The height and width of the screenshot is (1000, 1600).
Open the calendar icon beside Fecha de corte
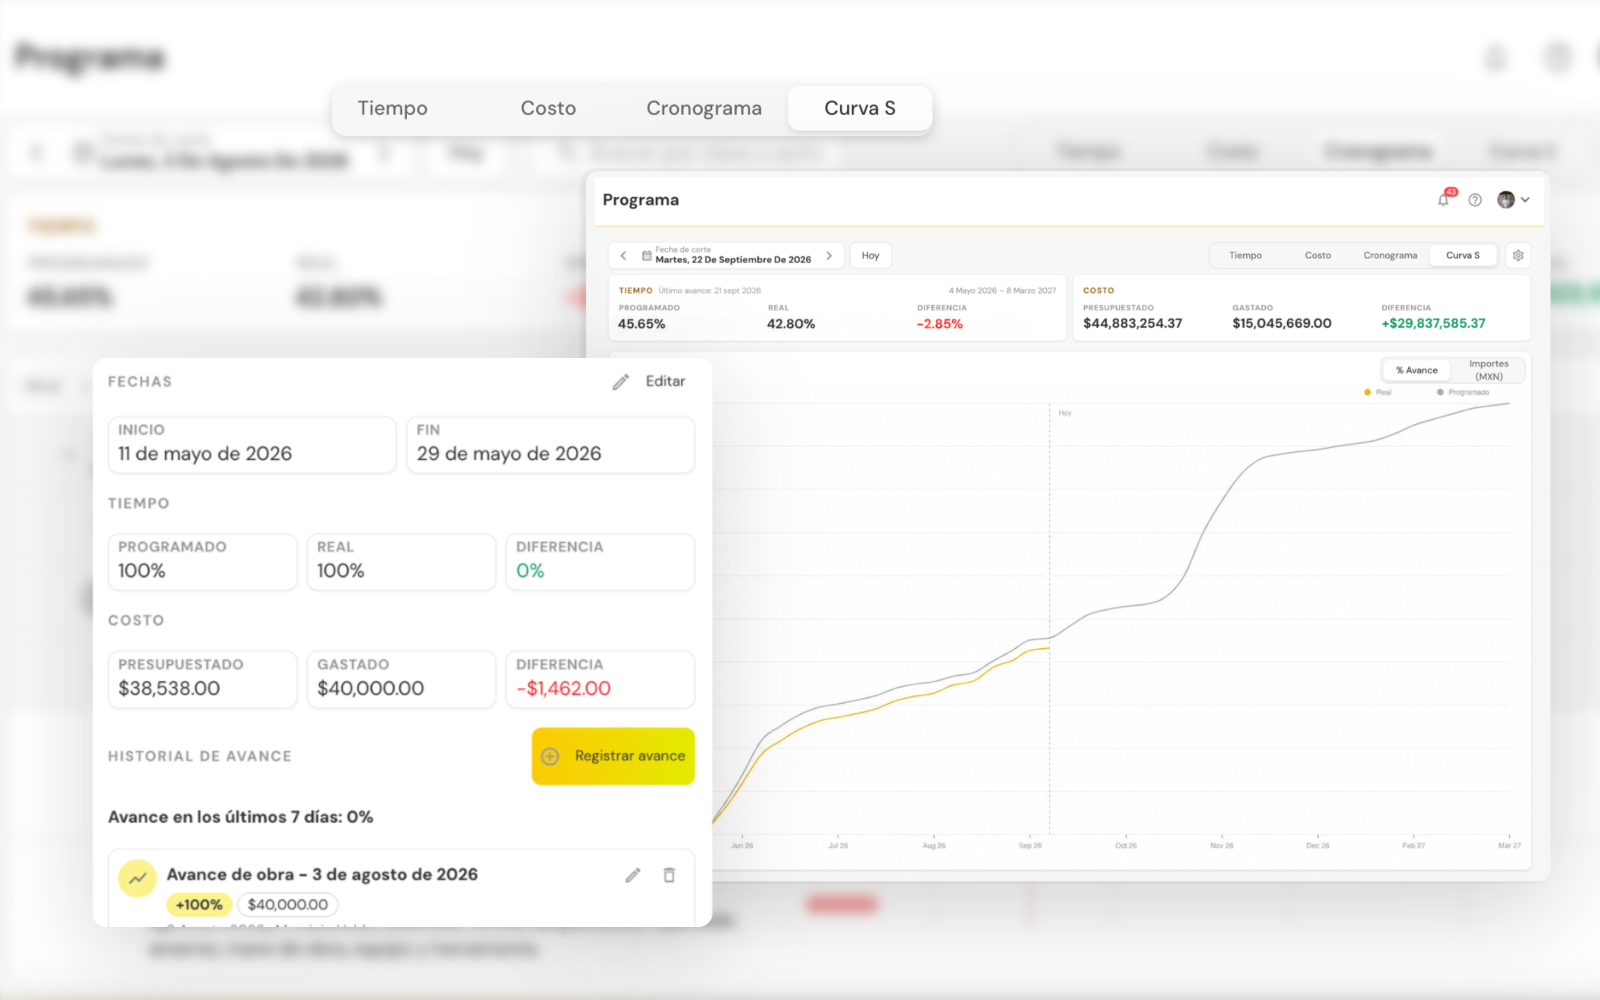click(x=647, y=256)
